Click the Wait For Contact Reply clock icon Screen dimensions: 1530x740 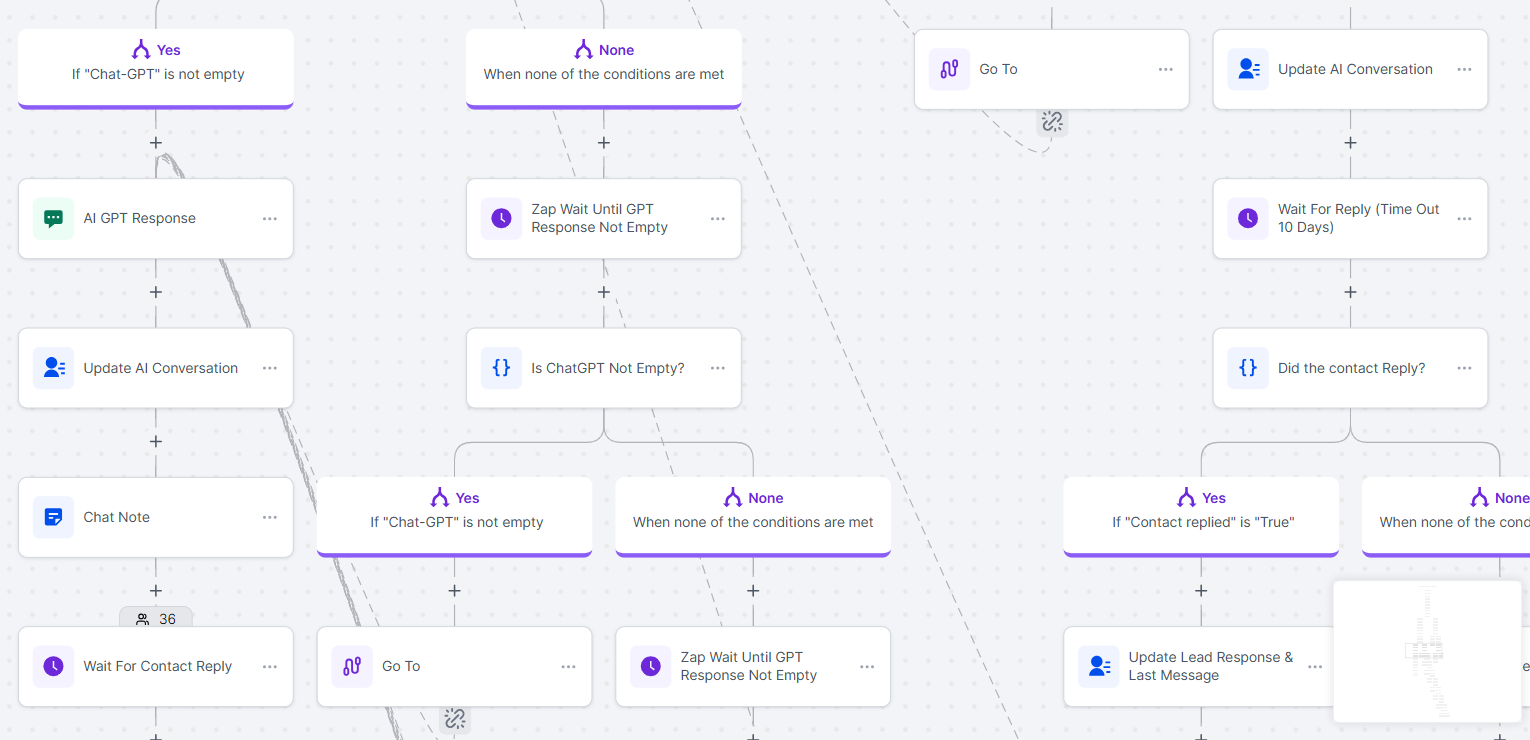(54, 667)
